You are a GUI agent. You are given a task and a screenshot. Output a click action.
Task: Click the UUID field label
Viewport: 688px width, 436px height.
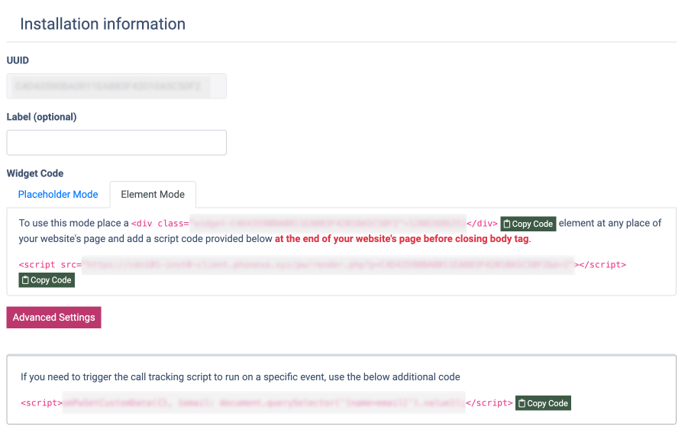pyautogui.click(x=18, y=60)
